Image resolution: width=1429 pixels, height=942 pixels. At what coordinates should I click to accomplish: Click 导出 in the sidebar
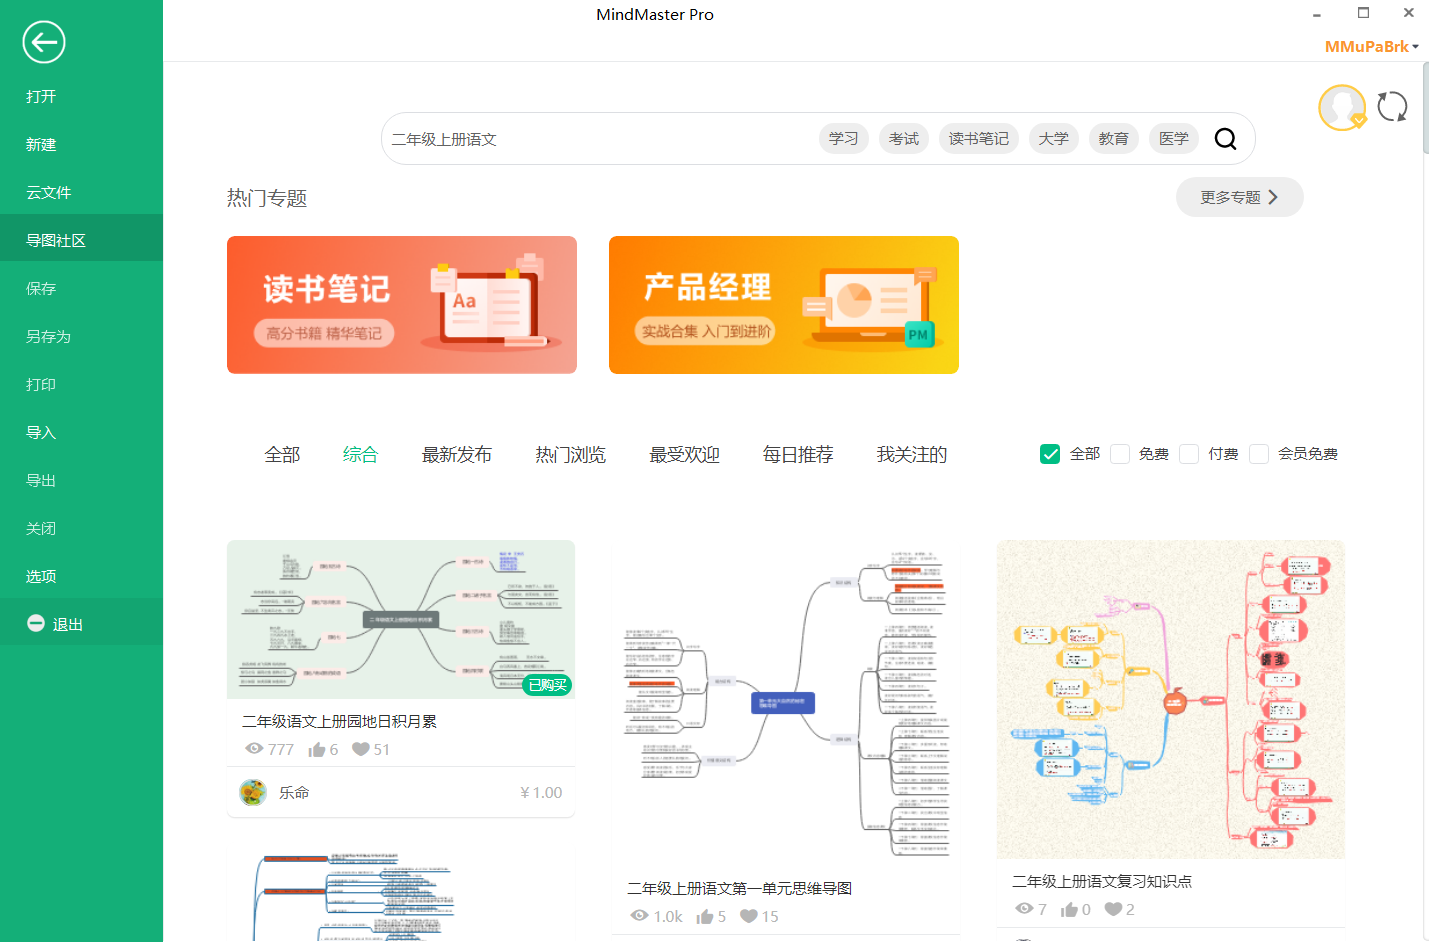click(81, 480)
